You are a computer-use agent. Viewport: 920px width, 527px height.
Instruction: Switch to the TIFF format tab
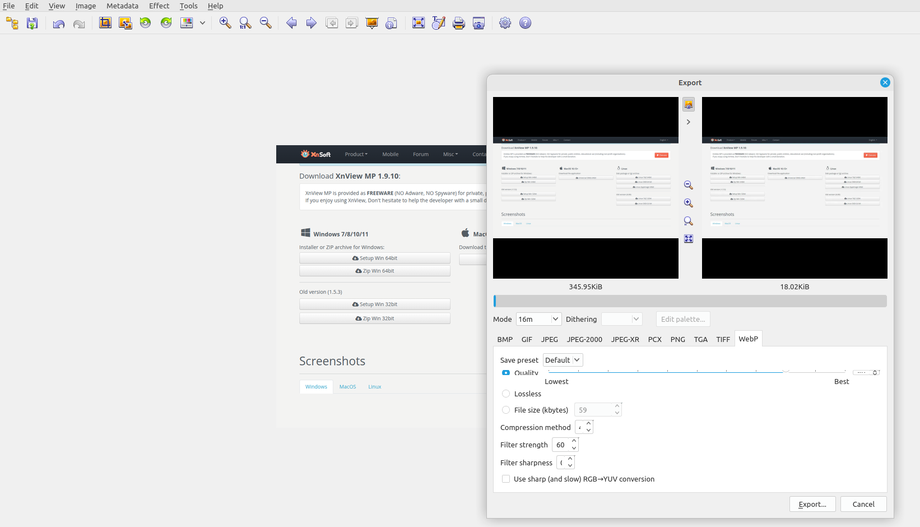[x=723, y=339]
